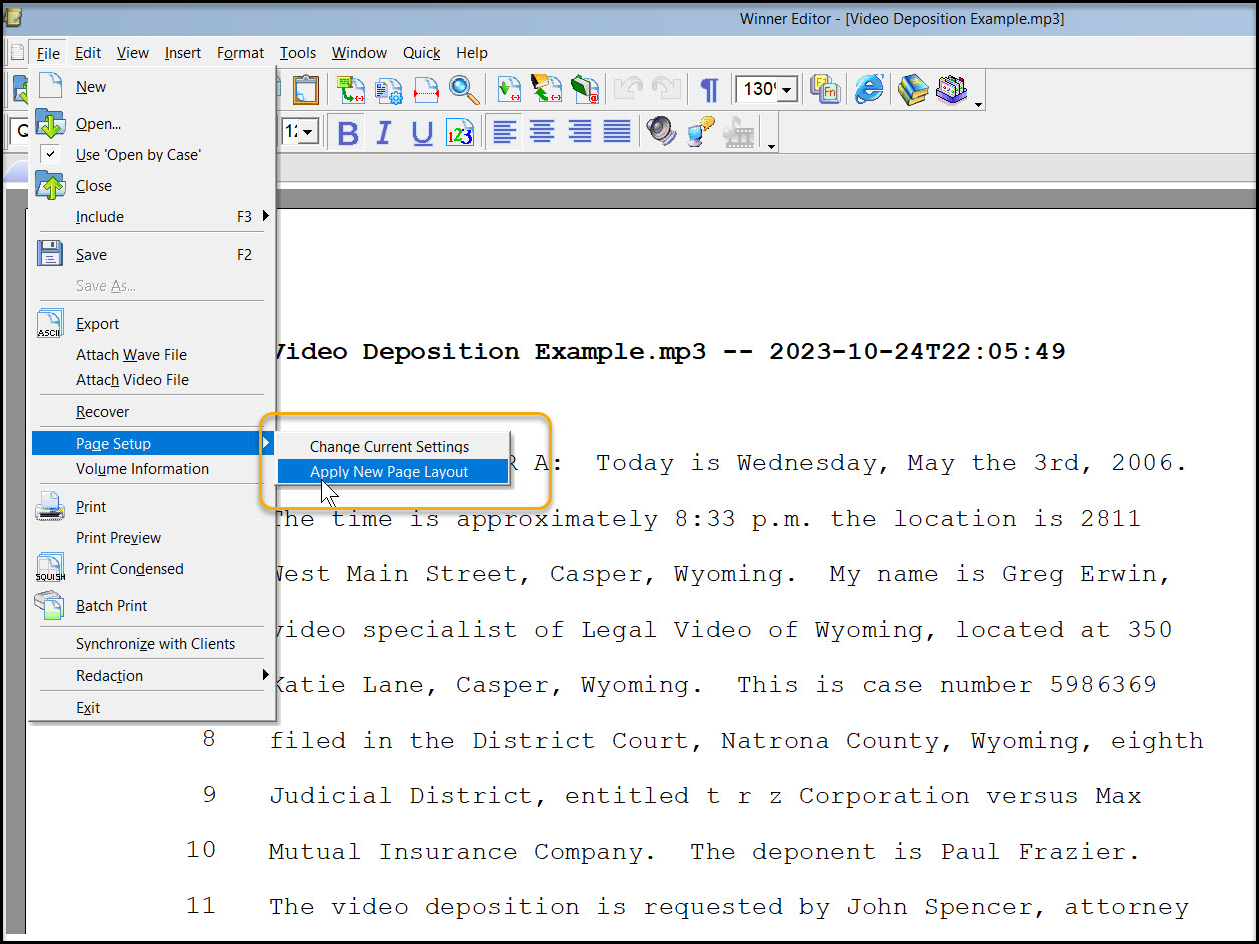Image resolution: width=1259 pixels, height=944 pixels.
Task: Click the Undo arrow toolbar icon
Action: pyautogui.click(x=628, y=89)
